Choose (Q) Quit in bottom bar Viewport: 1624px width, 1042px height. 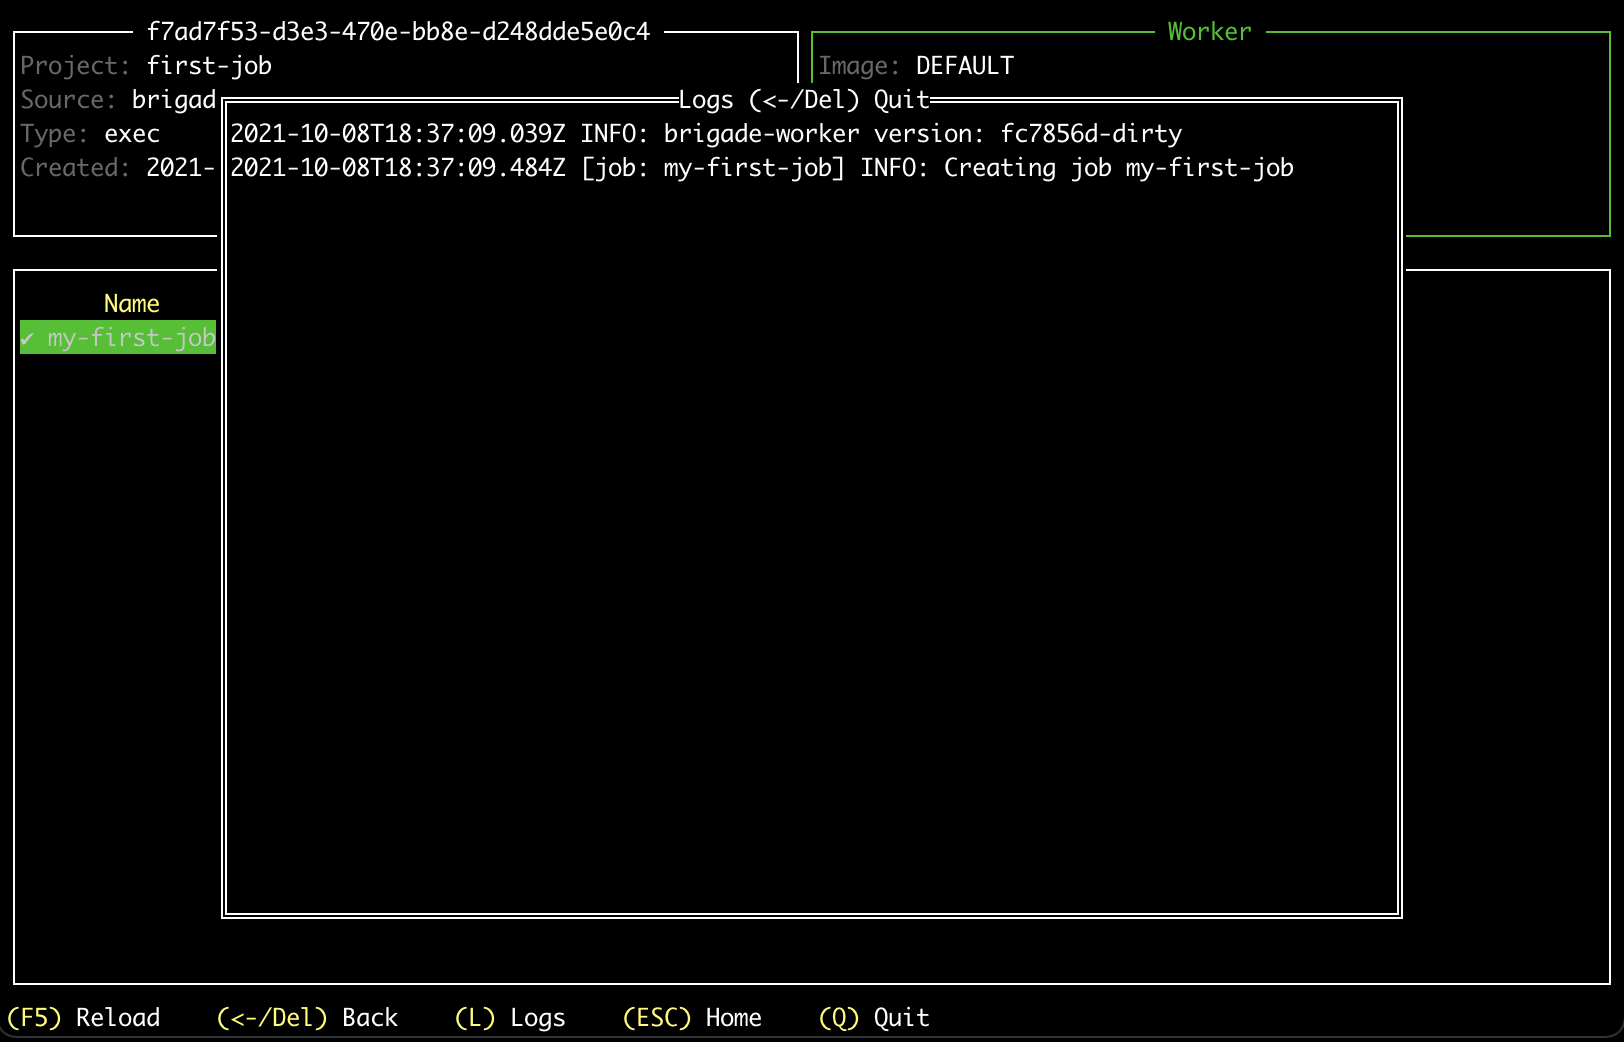click(874, 1017)
